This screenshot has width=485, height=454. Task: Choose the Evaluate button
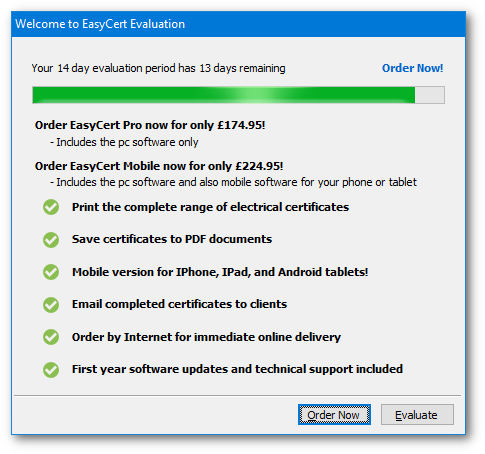click(x=417, y=415)
